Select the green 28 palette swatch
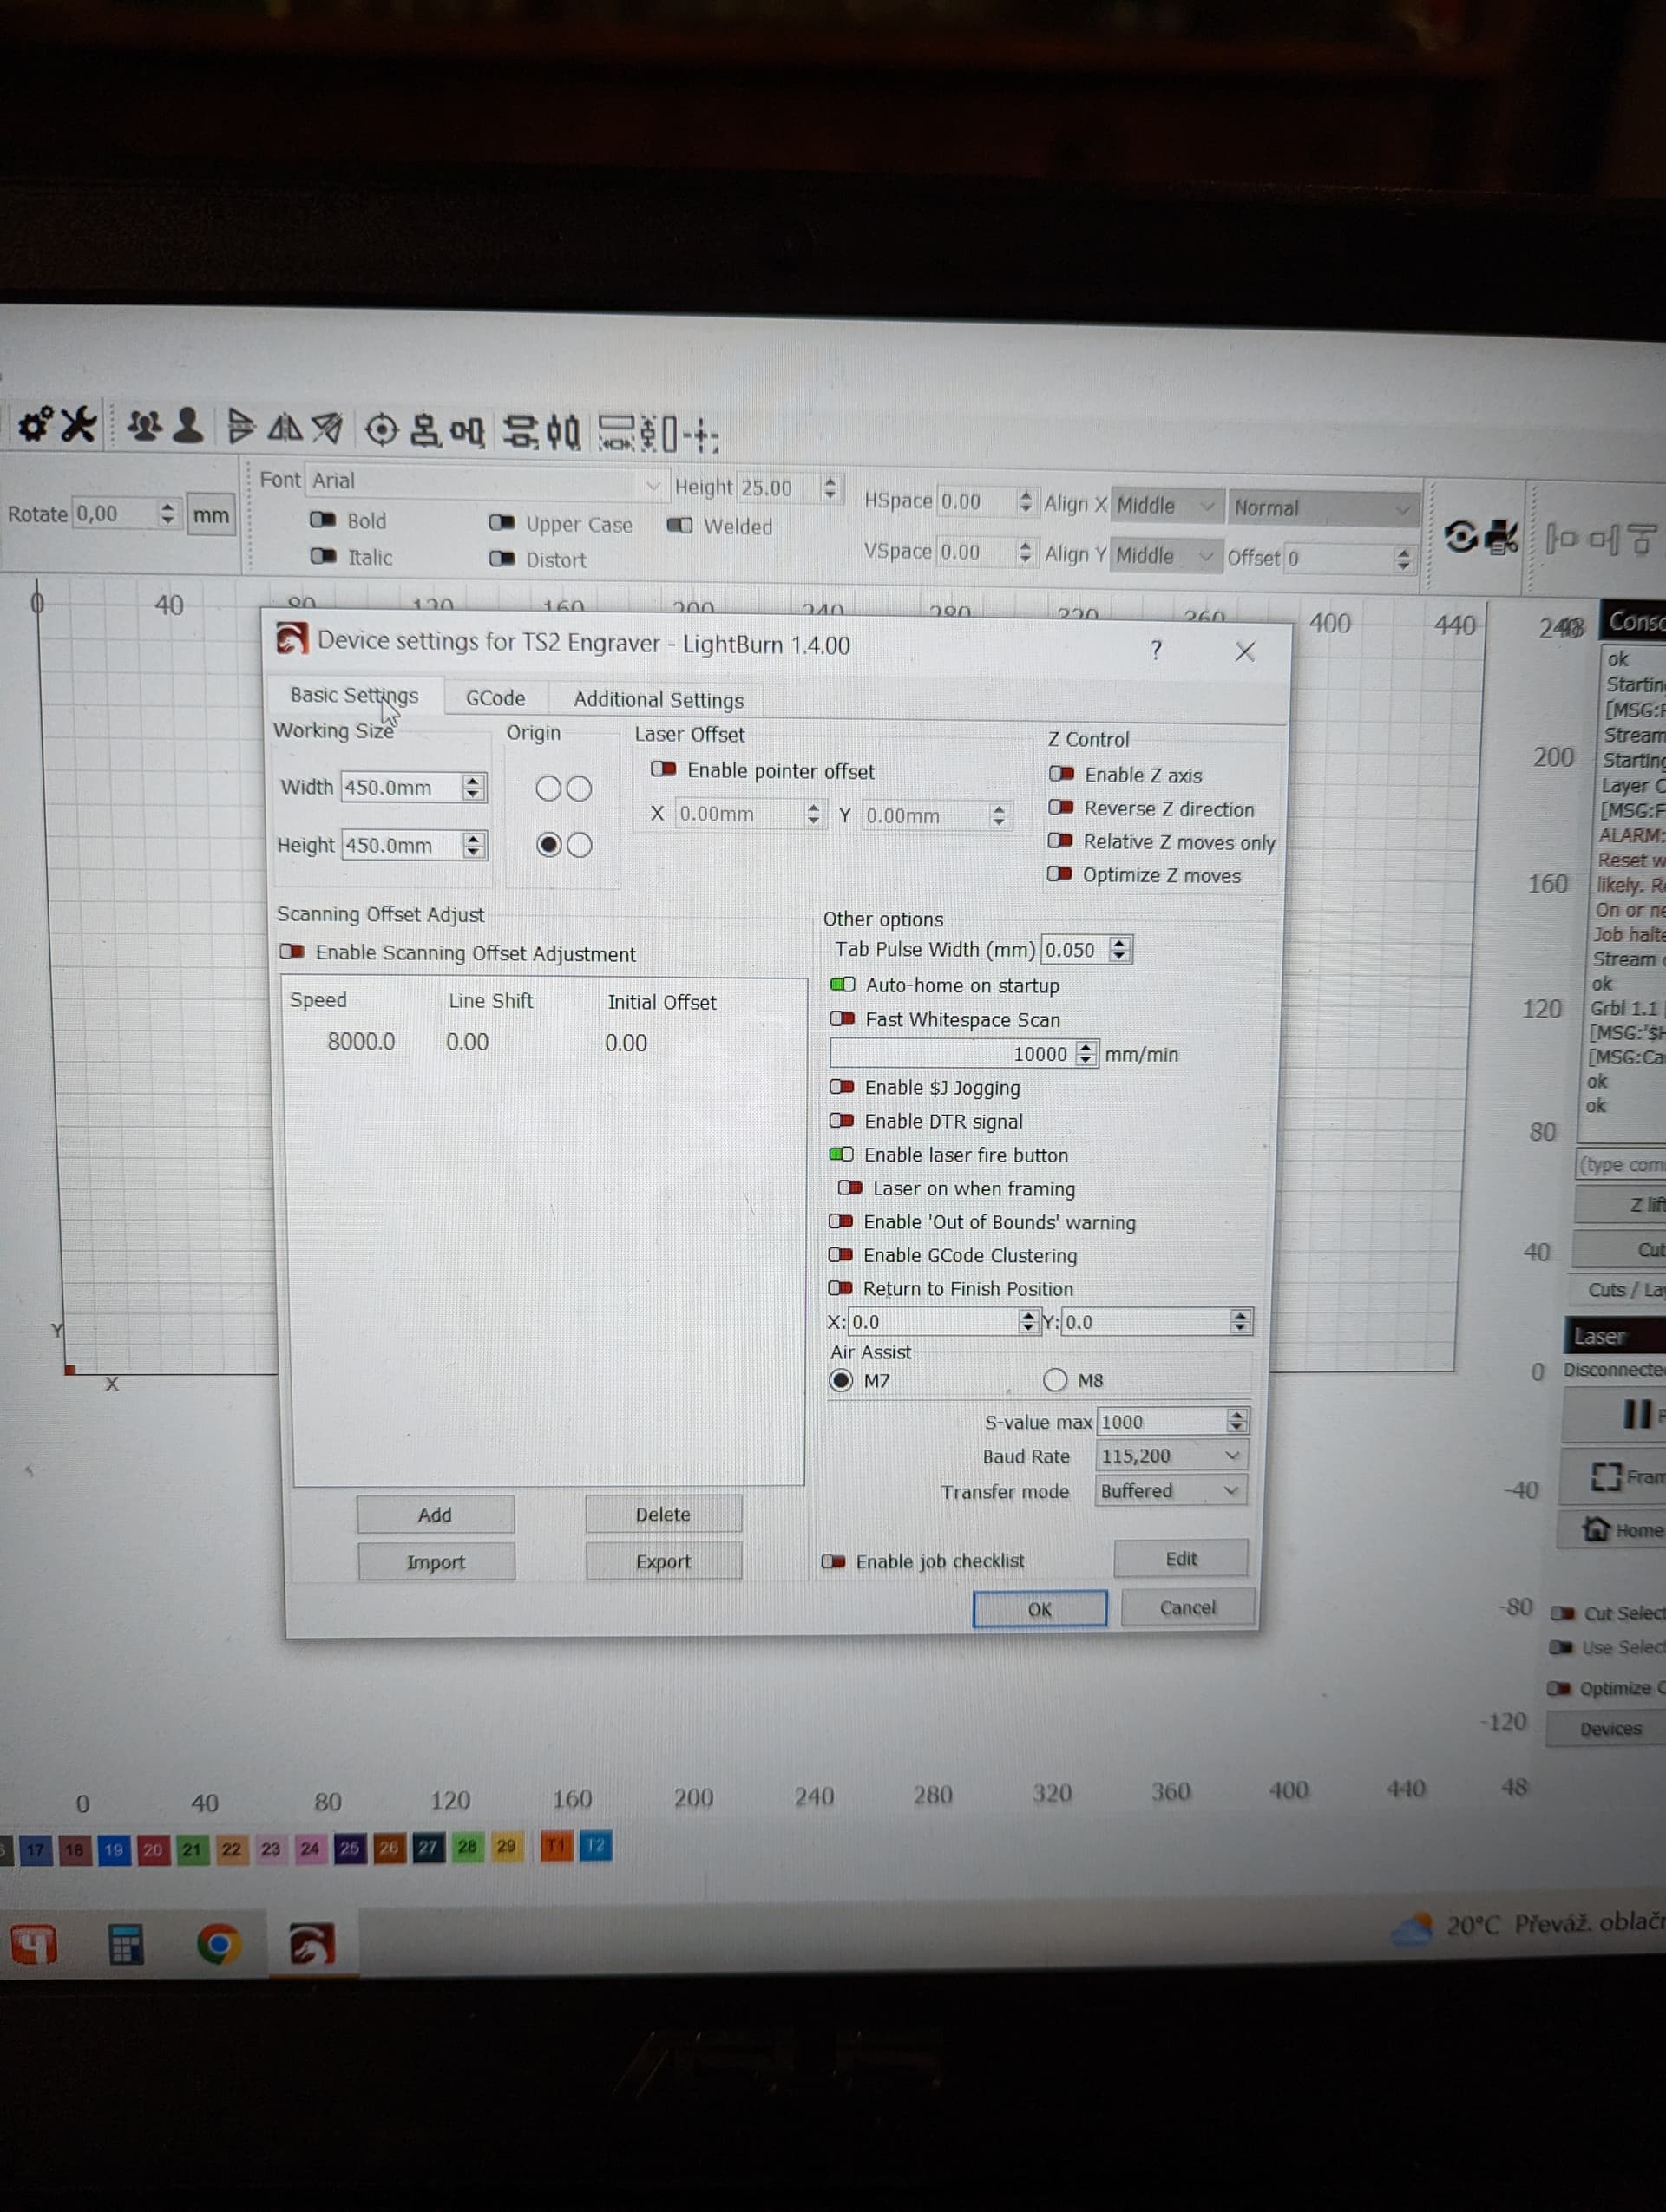This screenshot has height=2212, width=1666. [x=467, y=1847]
